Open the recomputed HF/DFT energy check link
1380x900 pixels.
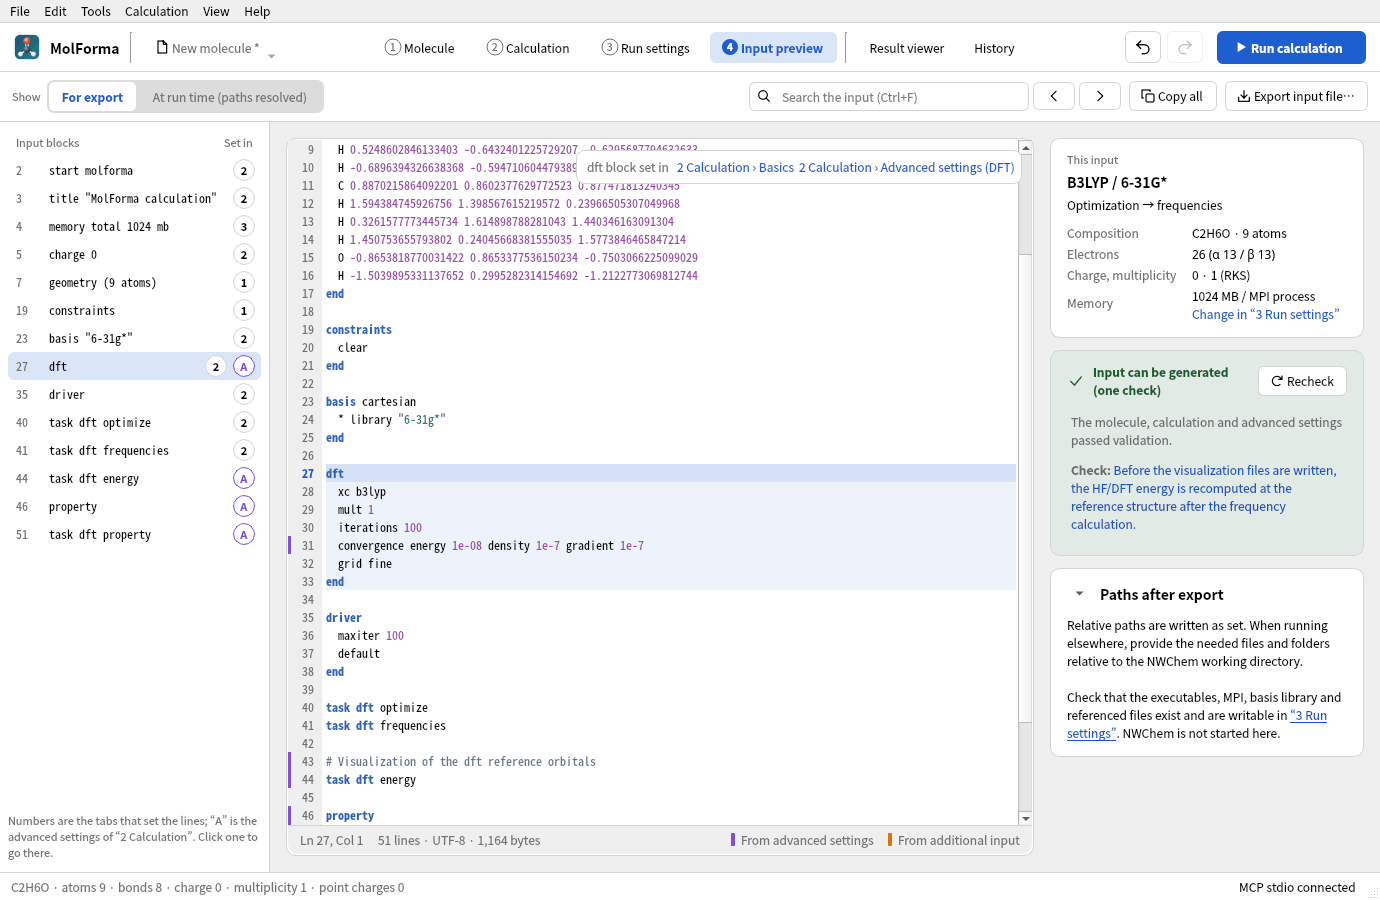coord(1203,498)
